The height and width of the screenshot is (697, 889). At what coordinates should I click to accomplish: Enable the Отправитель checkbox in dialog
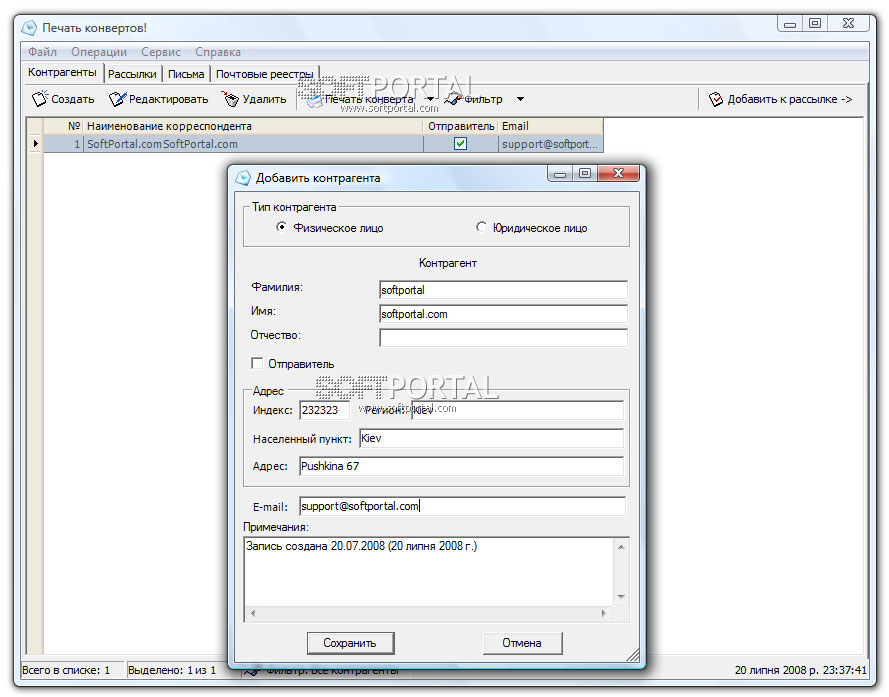257,363
